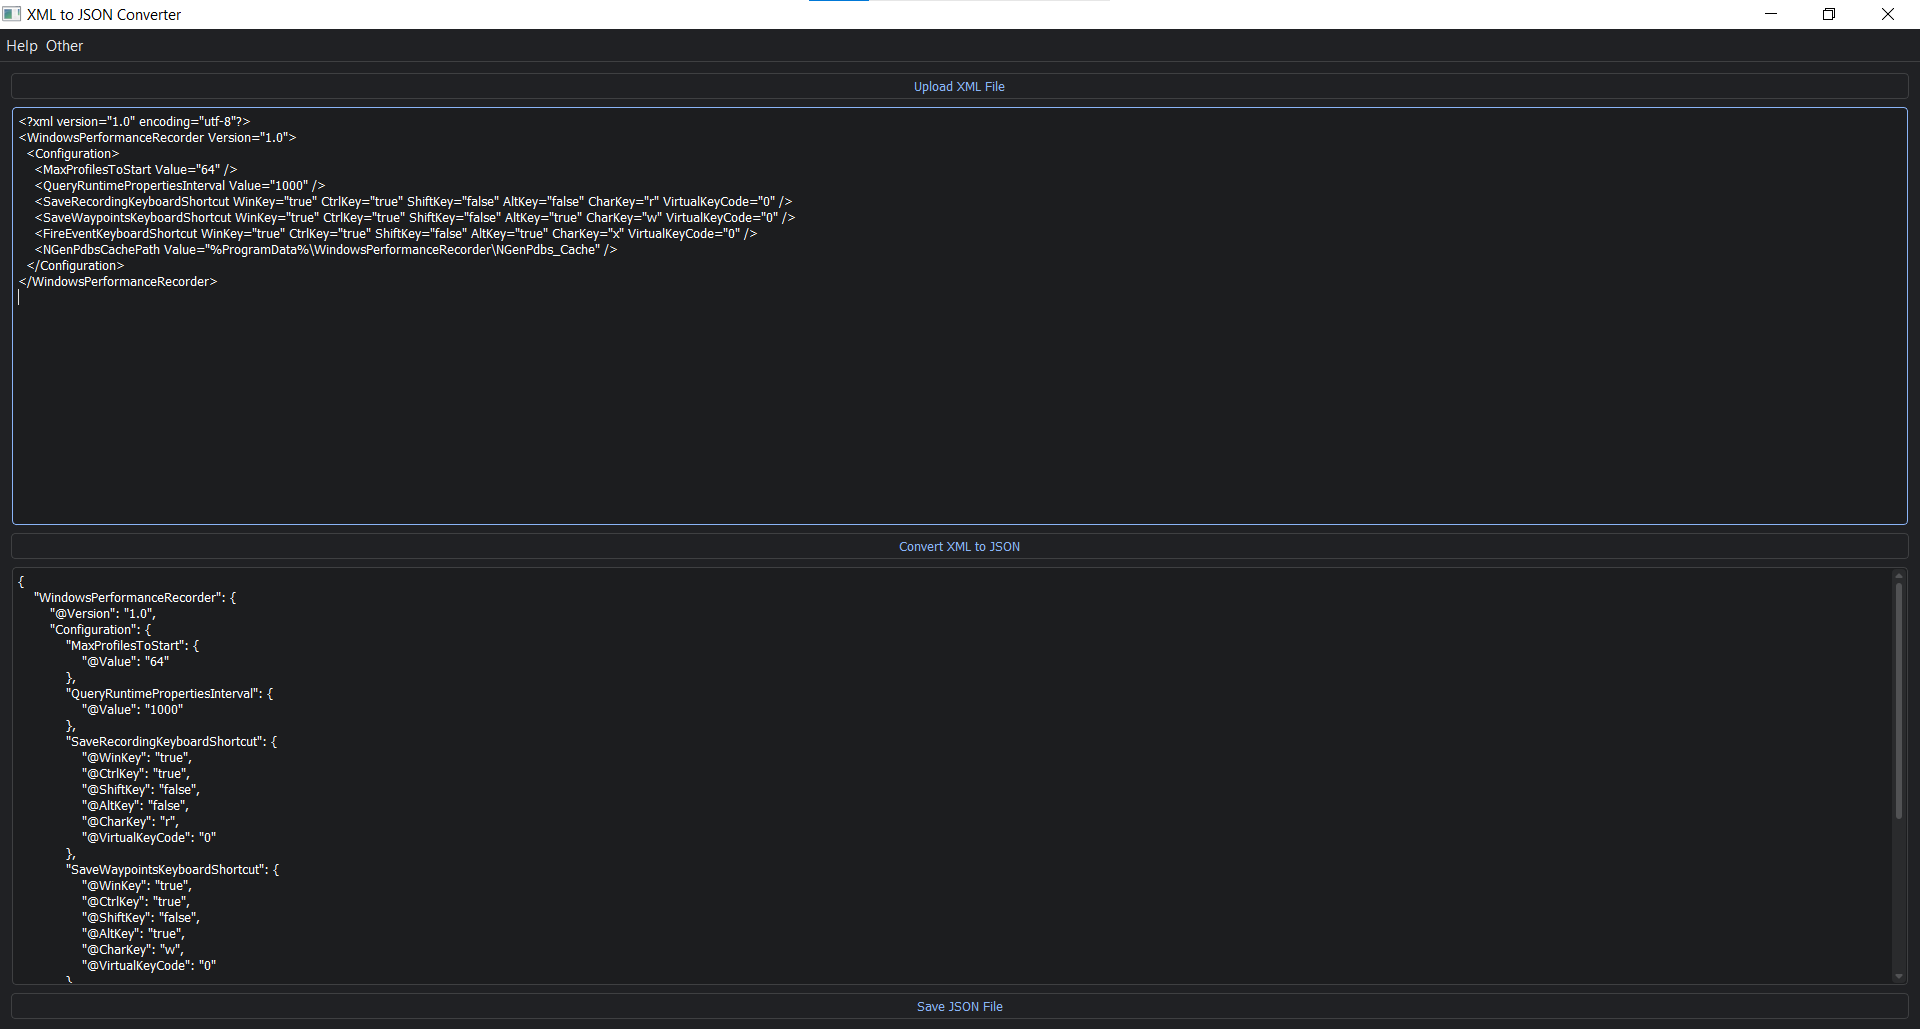This screenshot has height=1029, width=1920.
Task: Click "@WinKey": "true" under SaveWaypointsKeyboardShortcut
Action: coord(137,886)
